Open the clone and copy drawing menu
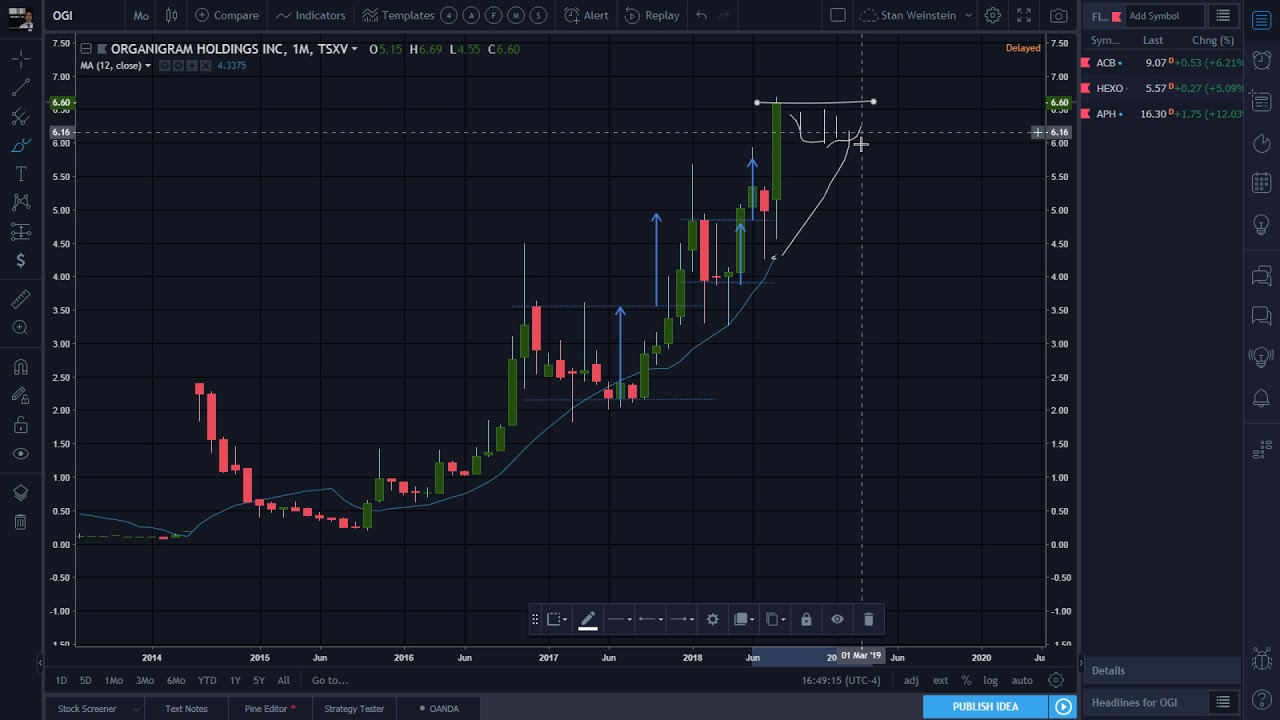This screenshot has height=720, width=1280. 774,619
